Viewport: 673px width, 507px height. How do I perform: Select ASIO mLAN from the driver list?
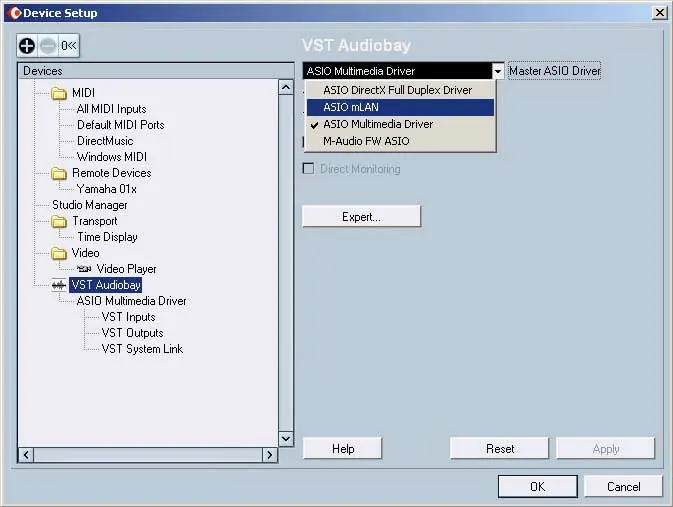pyautogui.click(x=400, y=107)
